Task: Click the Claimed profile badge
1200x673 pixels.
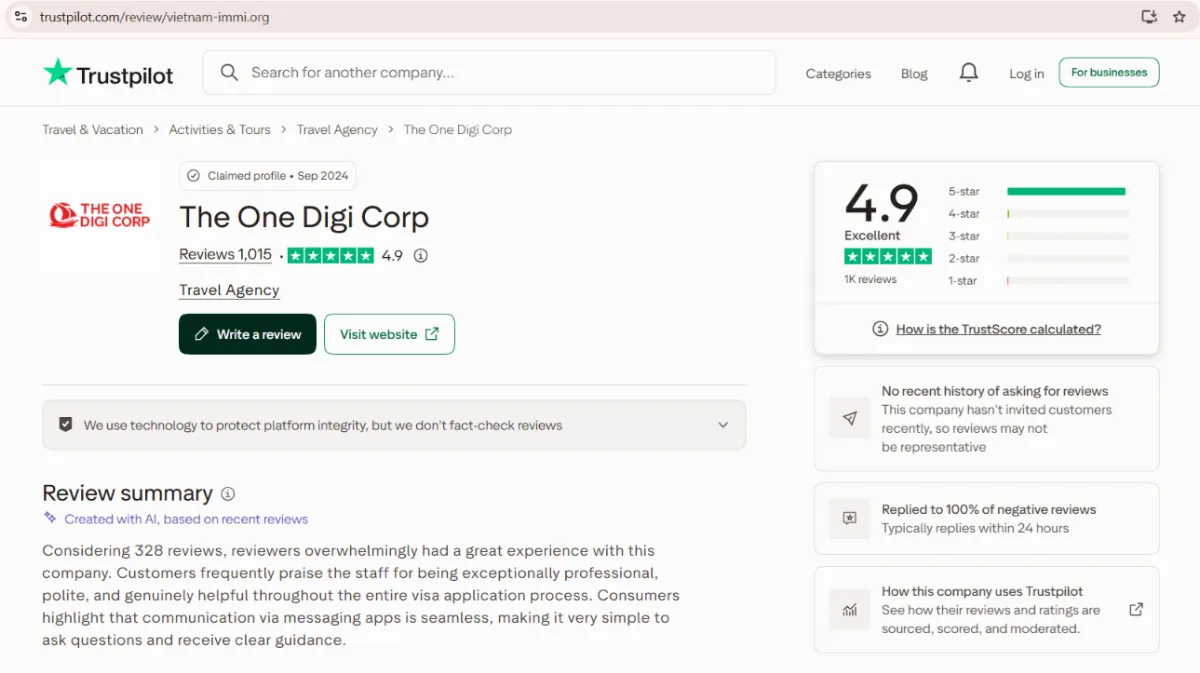Action: pyautogui.click(x=267, y=176)
